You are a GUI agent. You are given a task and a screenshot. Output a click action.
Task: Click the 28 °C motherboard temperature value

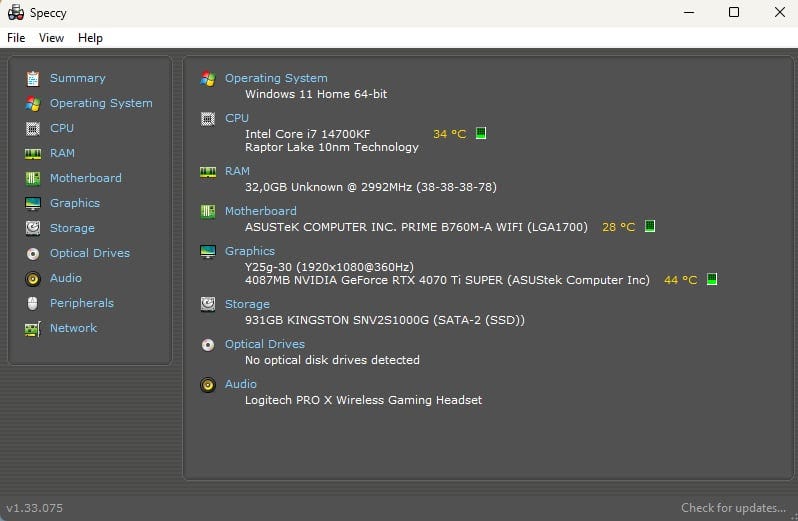click(618, 227)
